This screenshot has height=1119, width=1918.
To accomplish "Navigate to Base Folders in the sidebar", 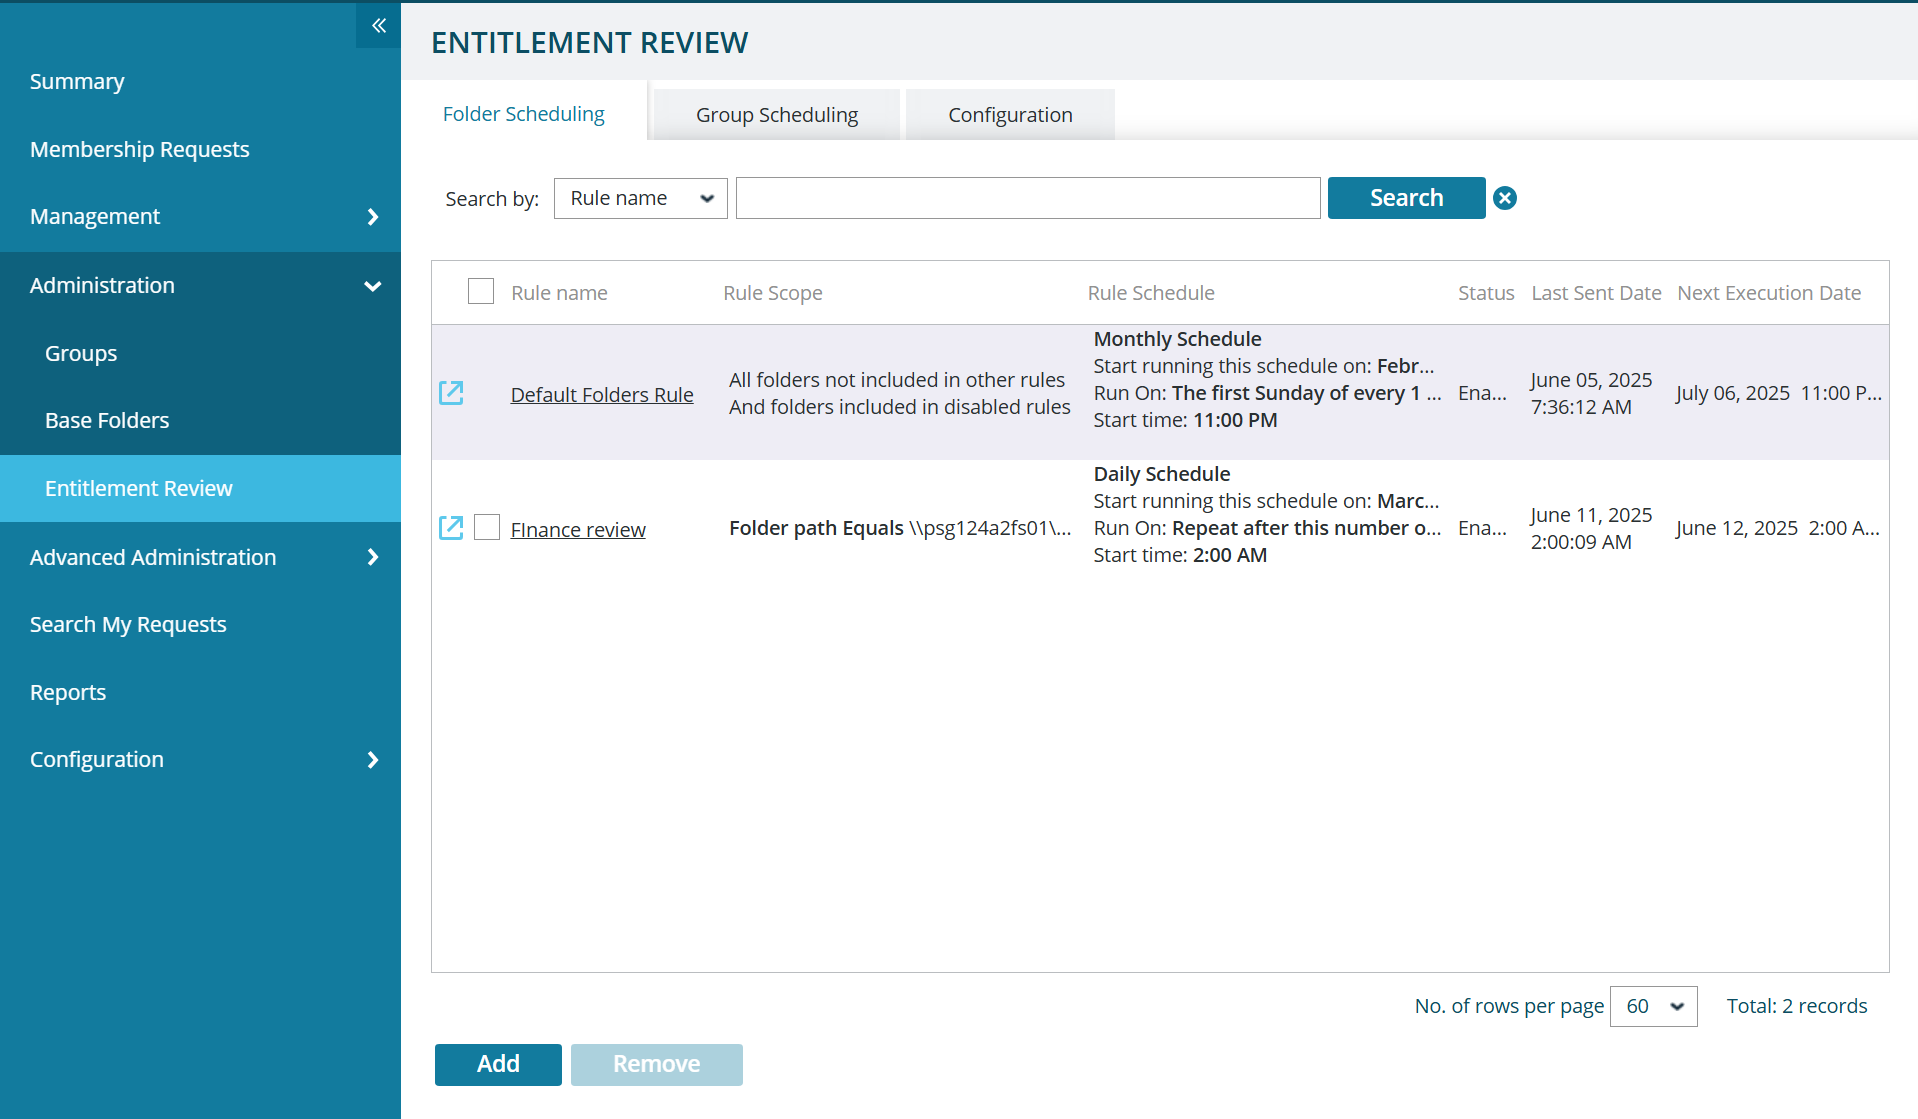I will (x=107, y=420).
